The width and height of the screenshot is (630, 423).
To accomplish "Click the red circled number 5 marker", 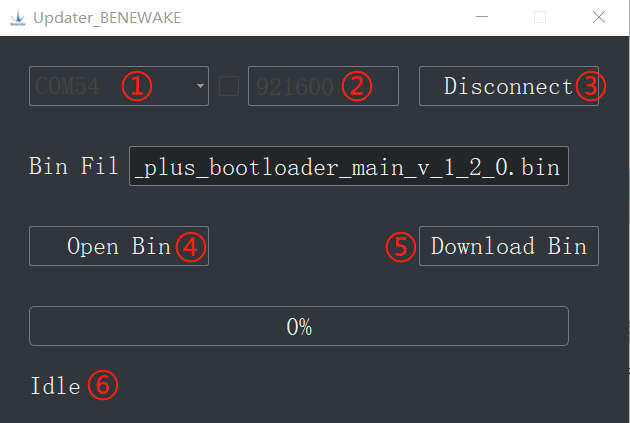I will coord(401,246).
